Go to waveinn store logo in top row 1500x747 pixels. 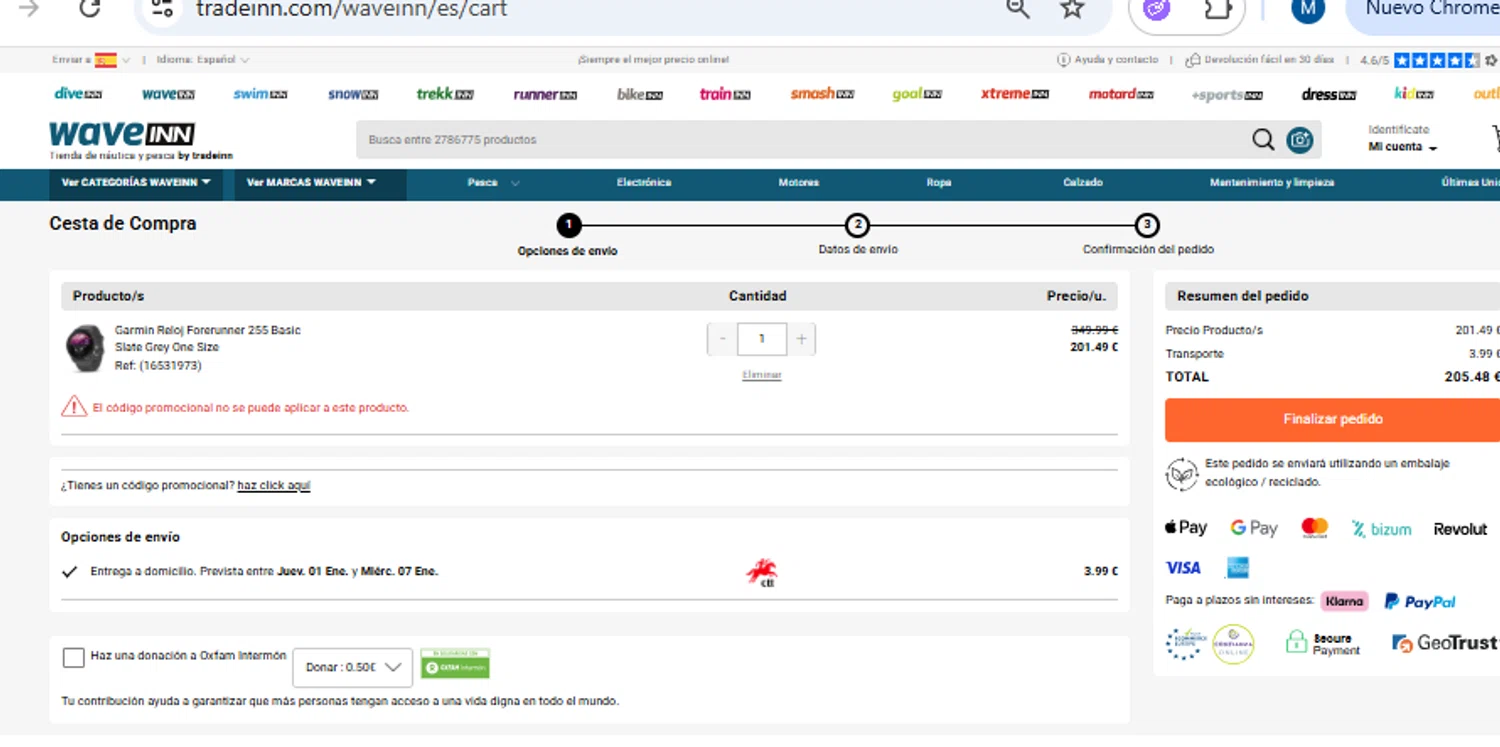click(x=168, y=94)
